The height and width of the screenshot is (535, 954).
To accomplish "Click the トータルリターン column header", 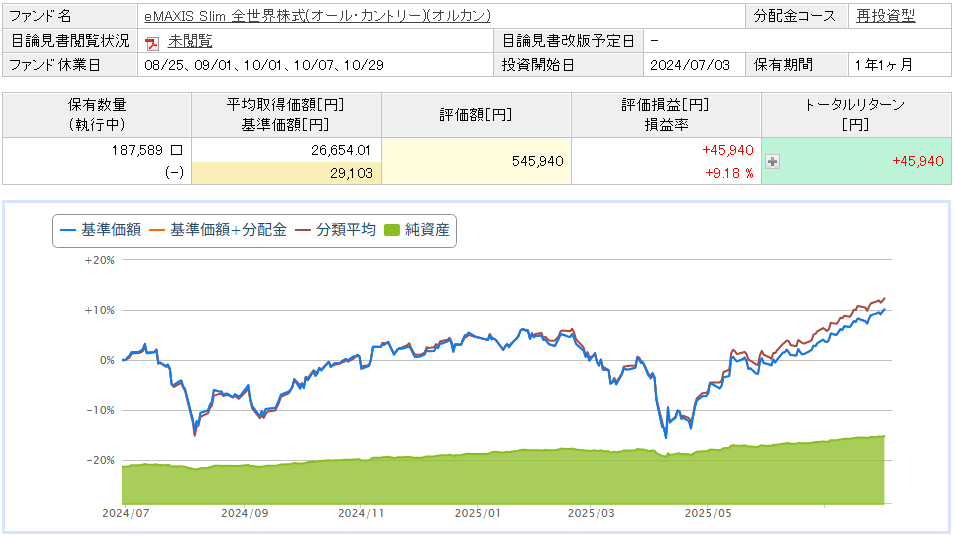I will tap(856, 115).
